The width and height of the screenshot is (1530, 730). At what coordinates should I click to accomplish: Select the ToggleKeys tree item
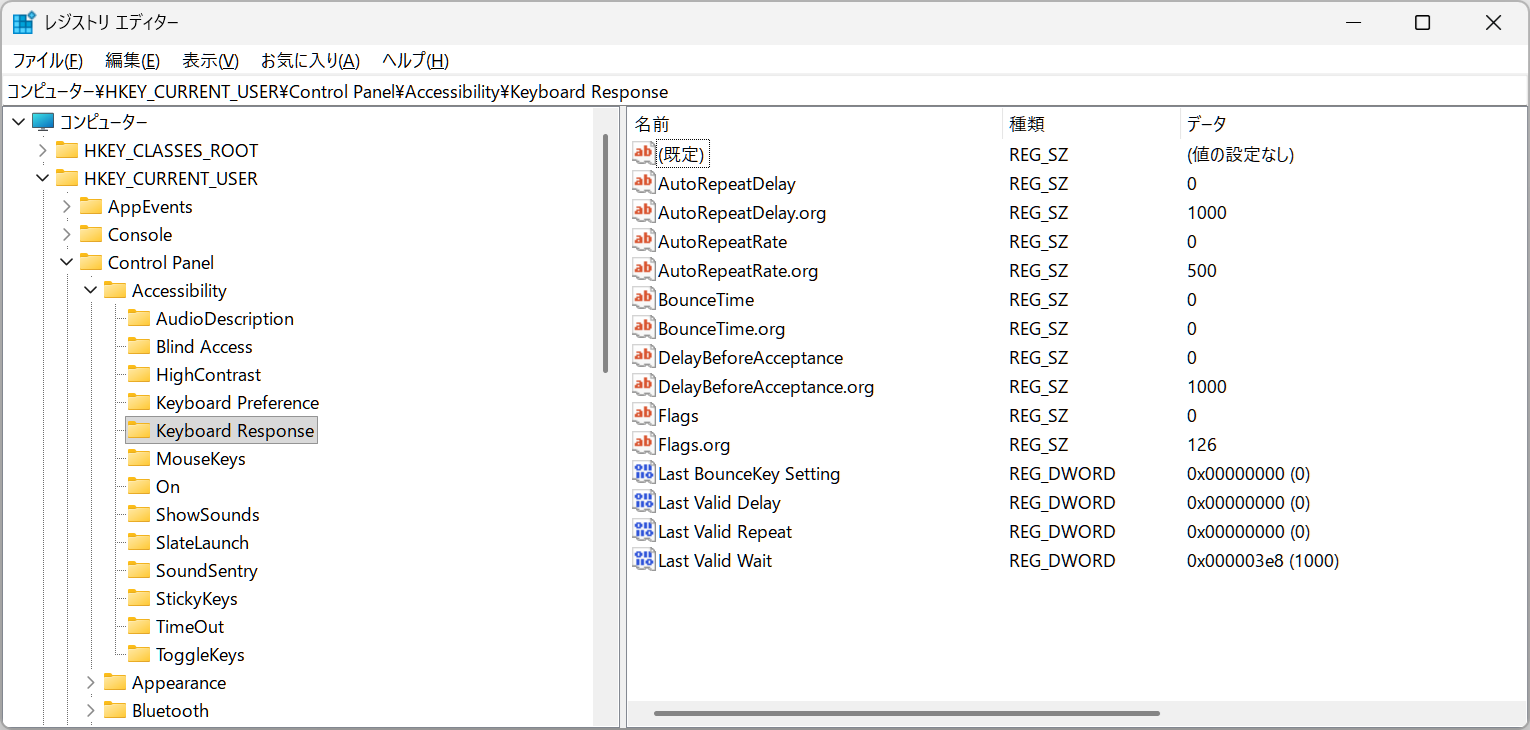[x=200, y=655]
